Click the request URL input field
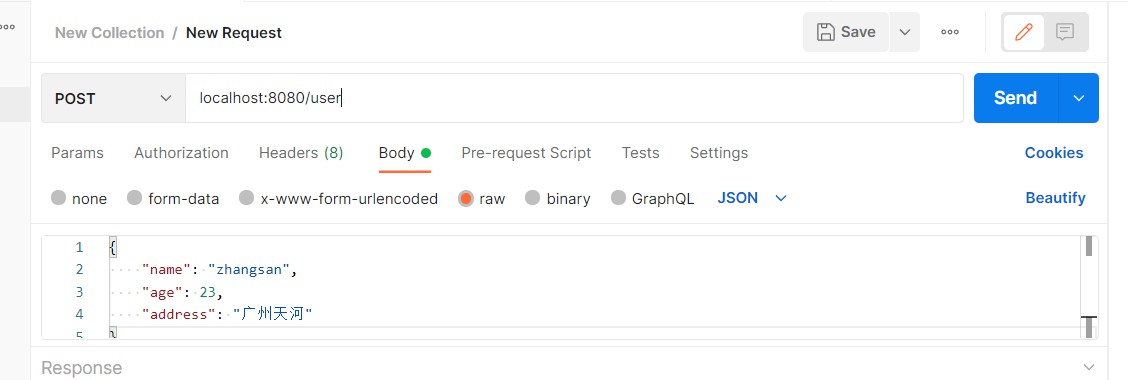The image size is (1128, 380). tap(574, 99)
